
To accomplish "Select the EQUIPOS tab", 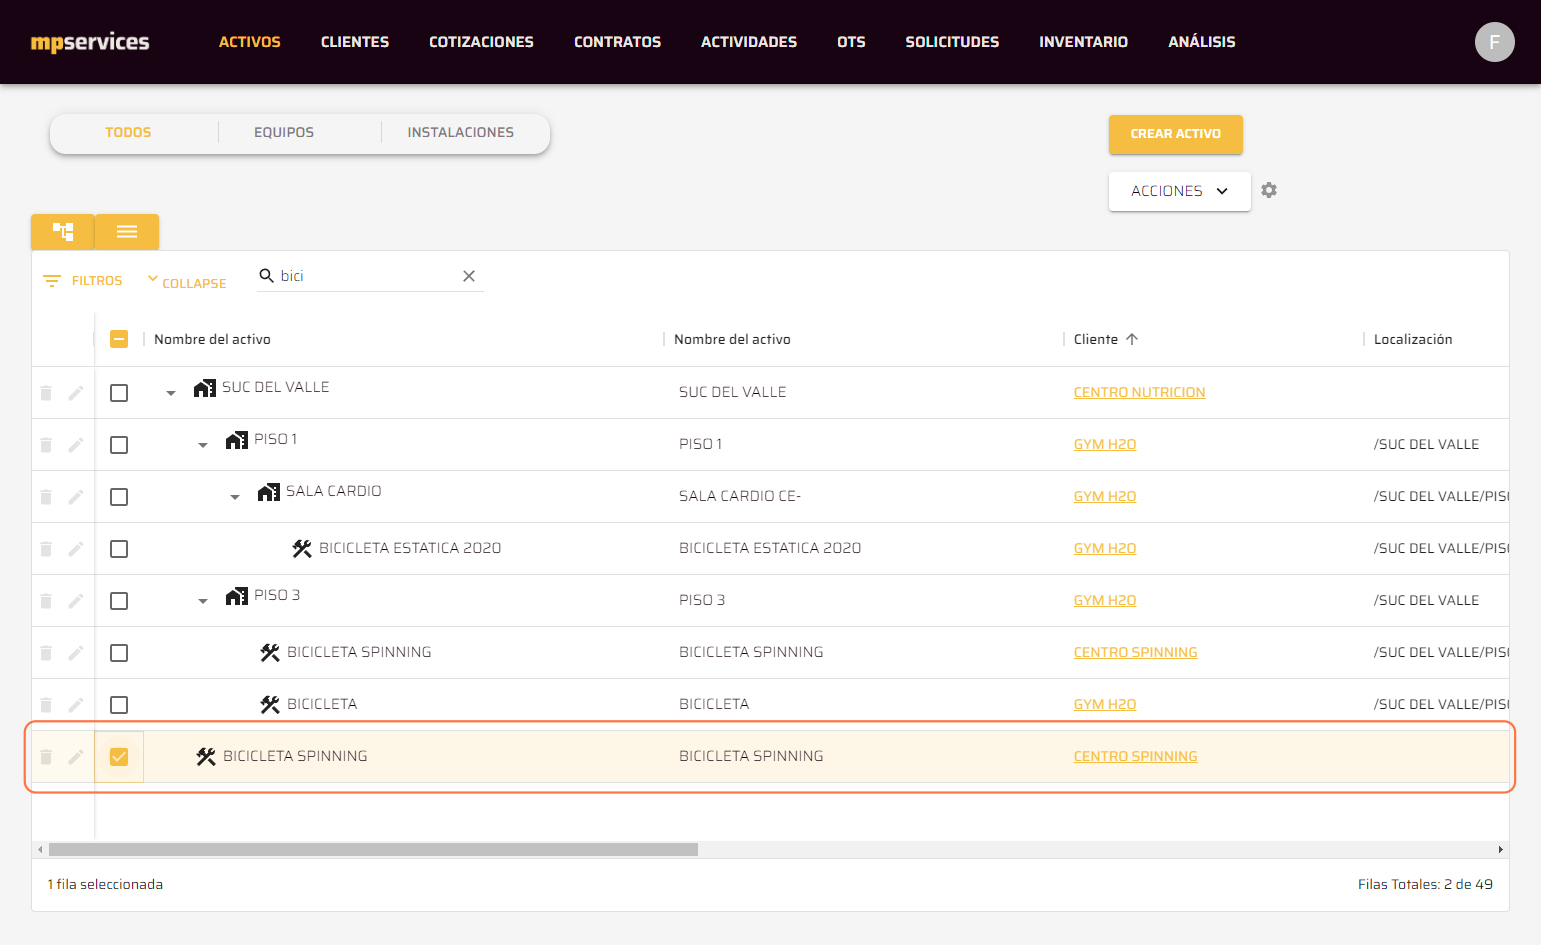I will tap(284, 132).
